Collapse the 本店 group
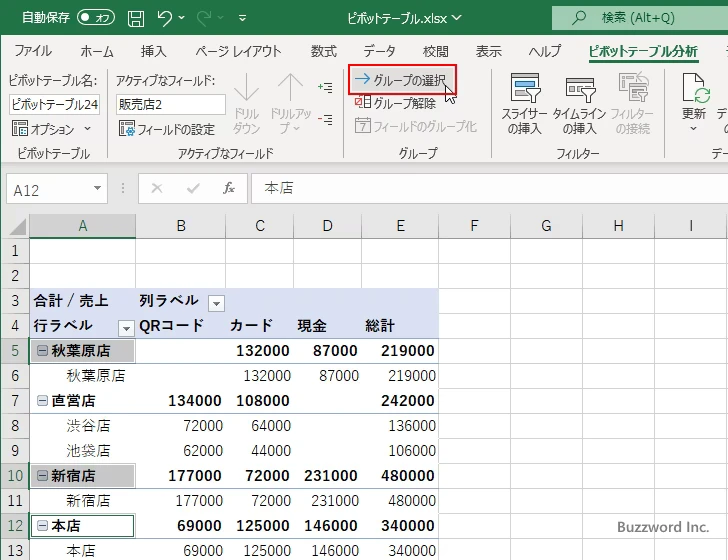Viewport: 728px width, 560px height. coord(42,526)
